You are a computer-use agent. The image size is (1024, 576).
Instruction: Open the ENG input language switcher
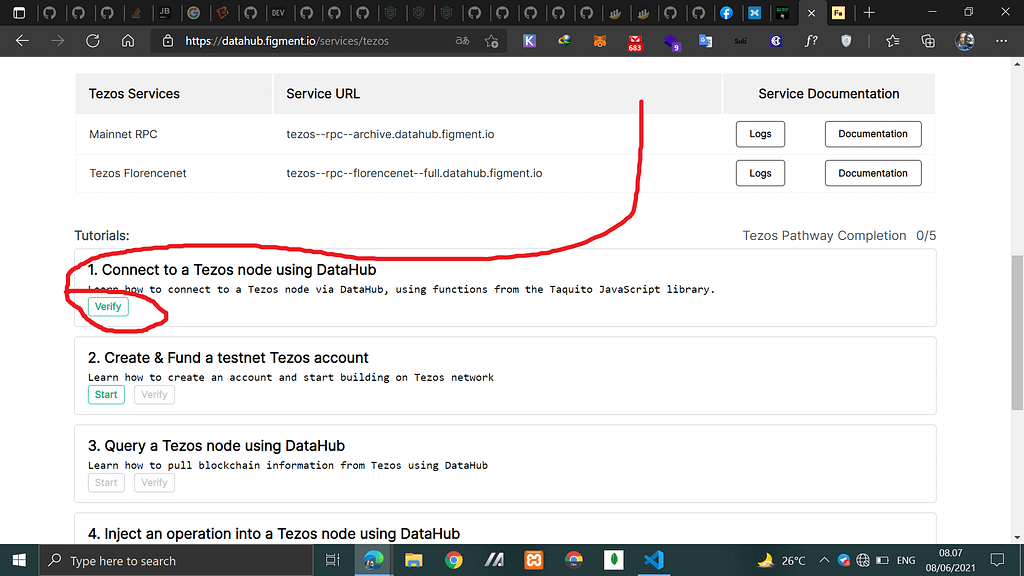point(905,560)
